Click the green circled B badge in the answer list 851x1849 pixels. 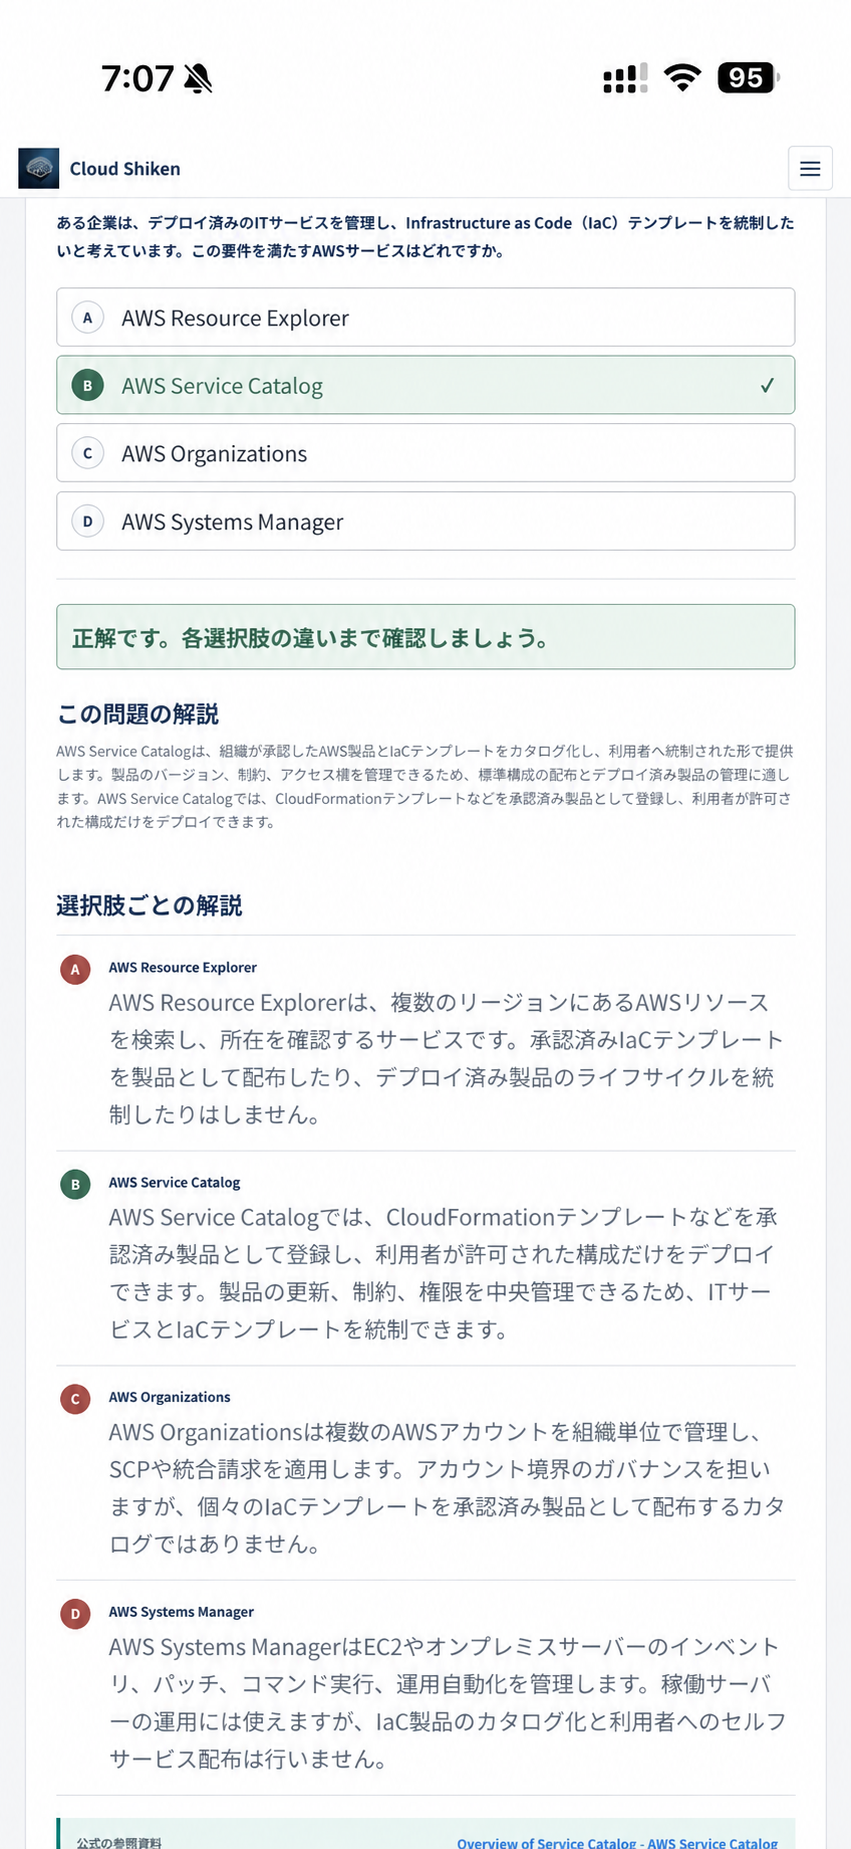88,386
